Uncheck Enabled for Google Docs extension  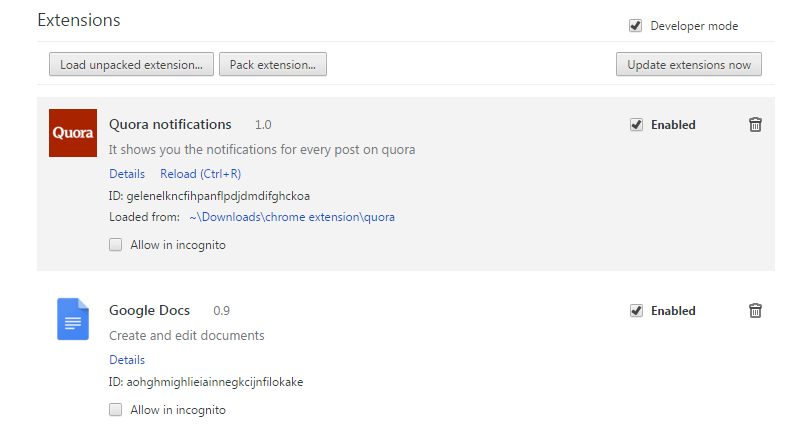(x=636, y=311)
